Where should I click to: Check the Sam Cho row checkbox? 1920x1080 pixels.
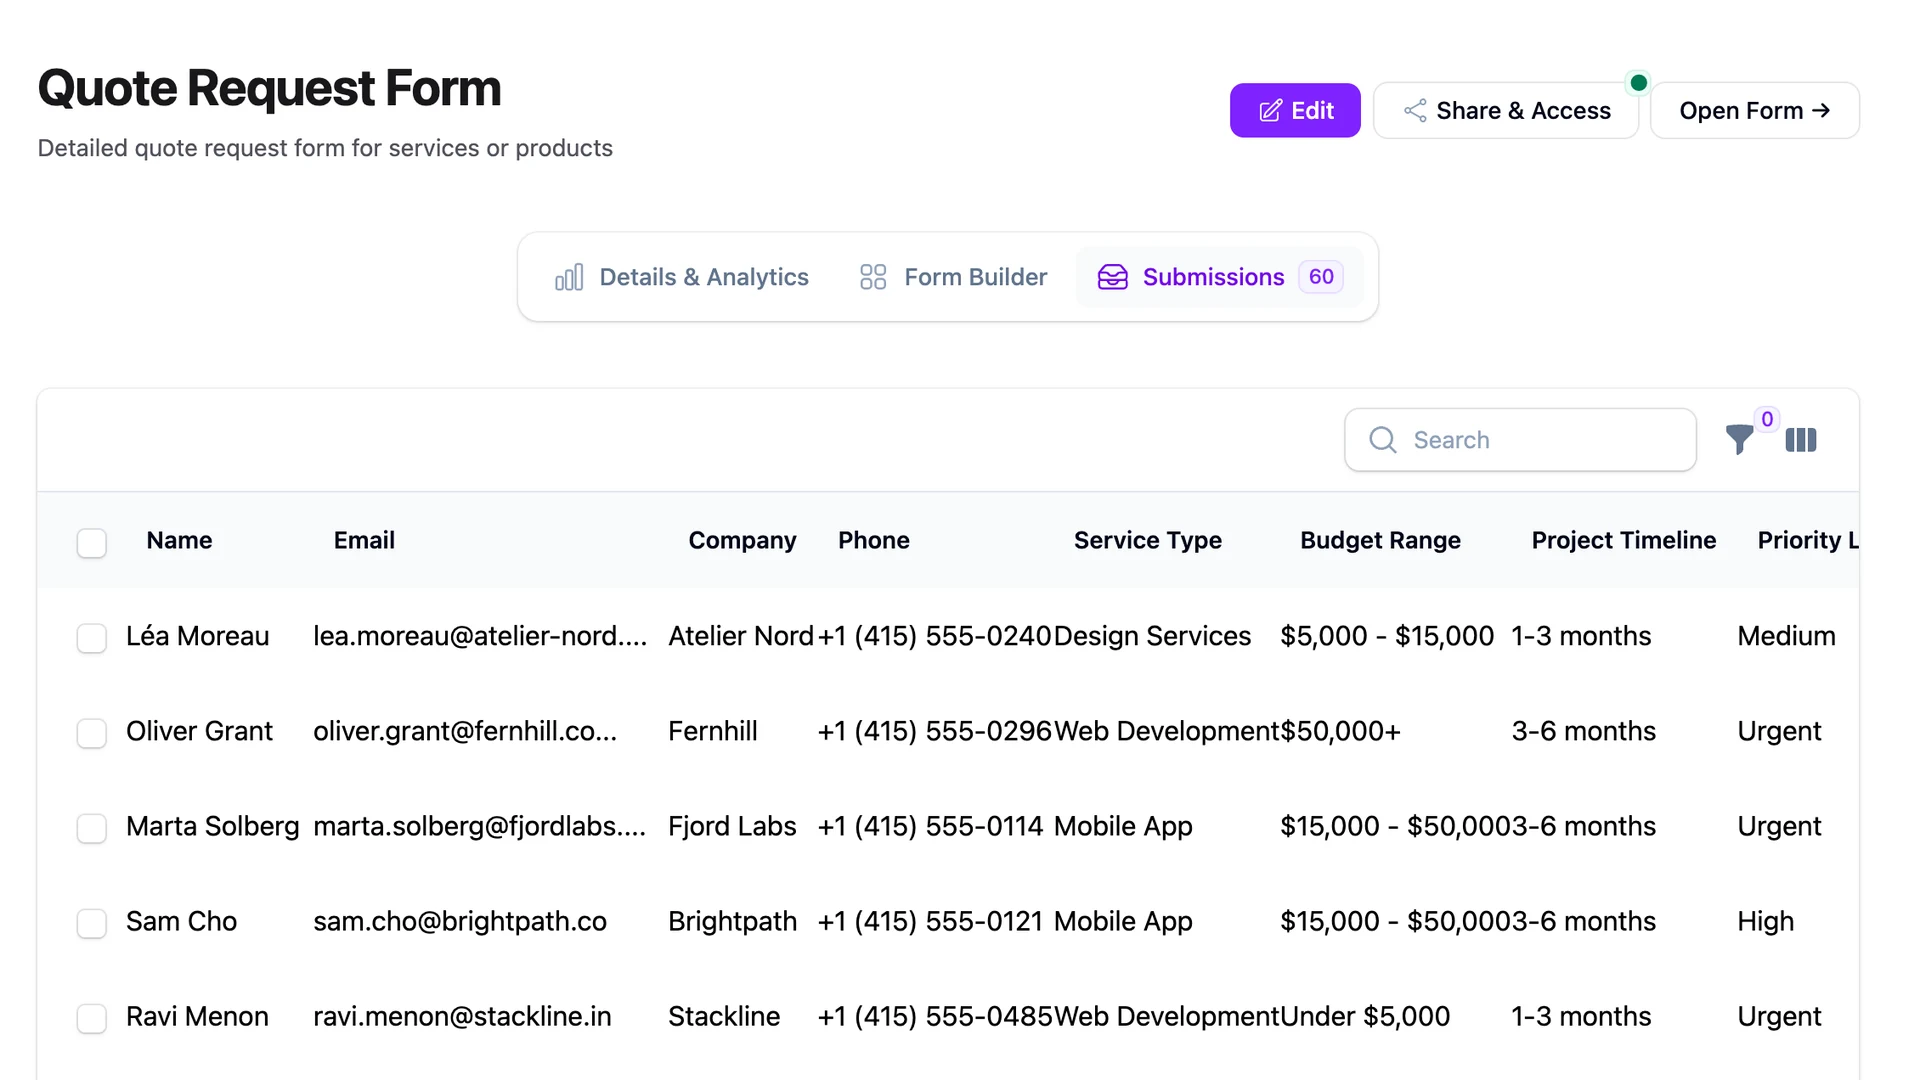(x=92, y=923)
